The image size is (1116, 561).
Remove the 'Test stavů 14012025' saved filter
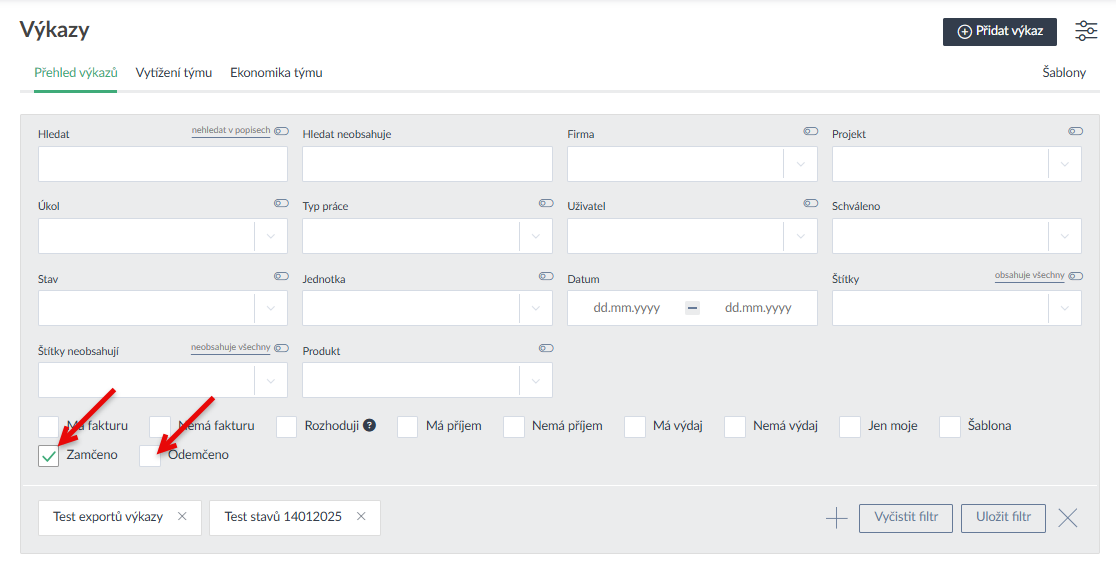(361, 517)
